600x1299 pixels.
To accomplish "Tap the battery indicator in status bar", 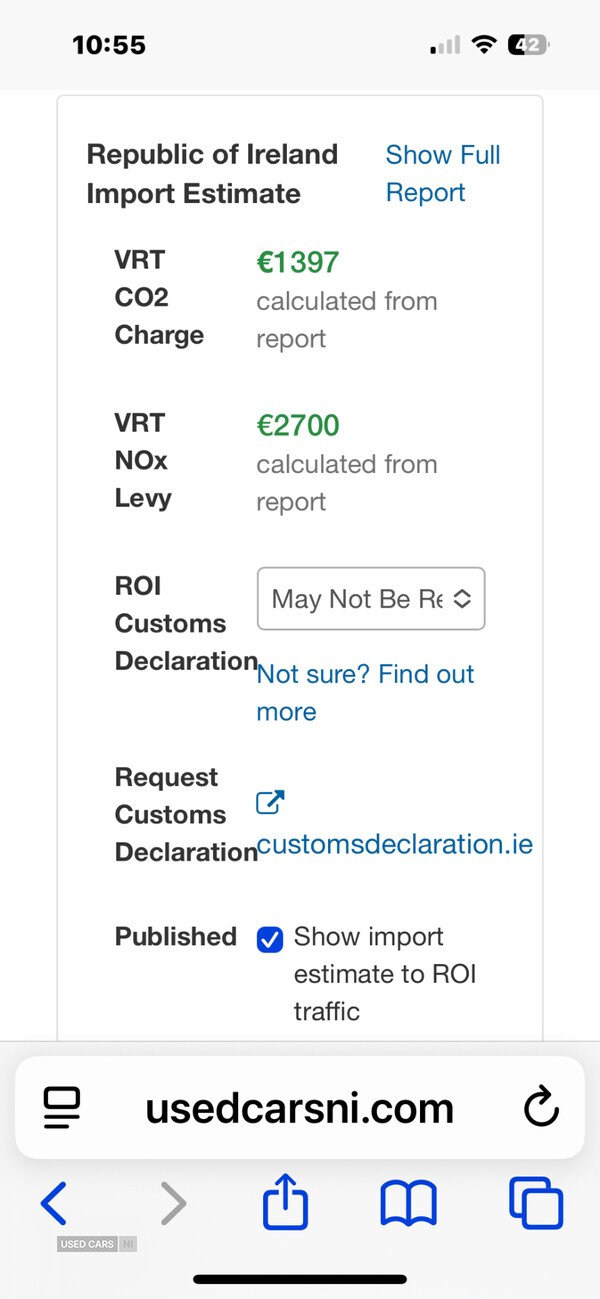I will coord(528,45).
